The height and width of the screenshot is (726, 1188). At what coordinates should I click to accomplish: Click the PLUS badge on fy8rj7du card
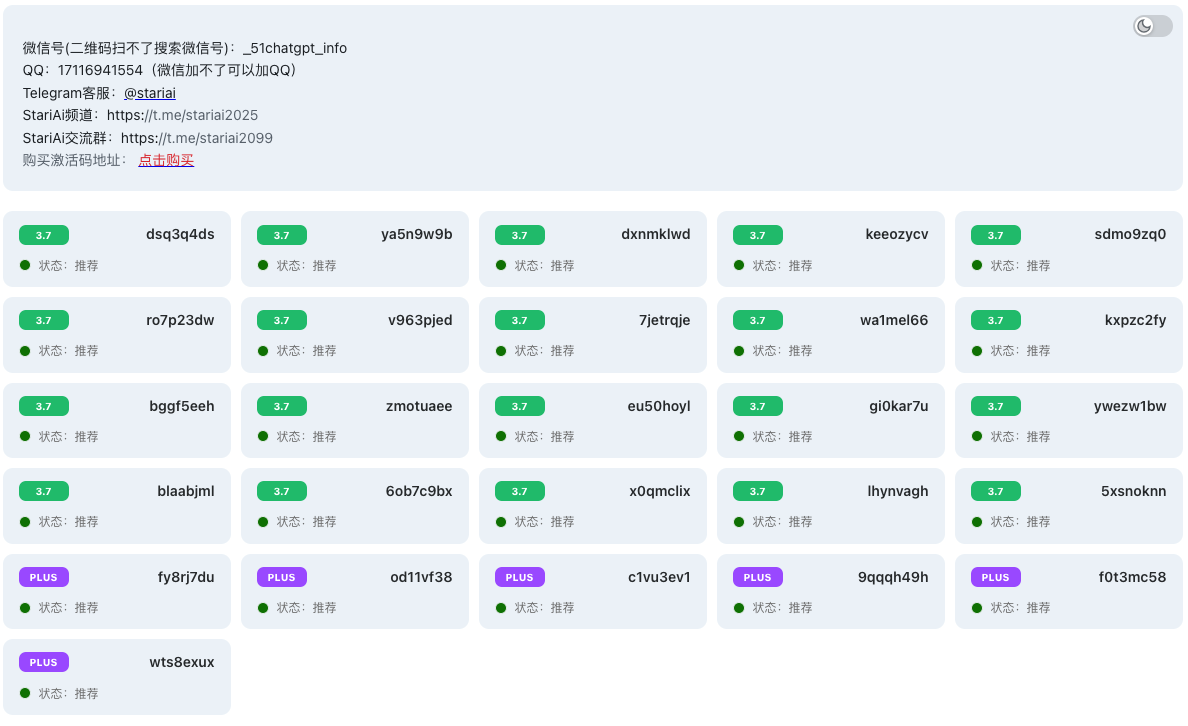[x=44, y=577]
